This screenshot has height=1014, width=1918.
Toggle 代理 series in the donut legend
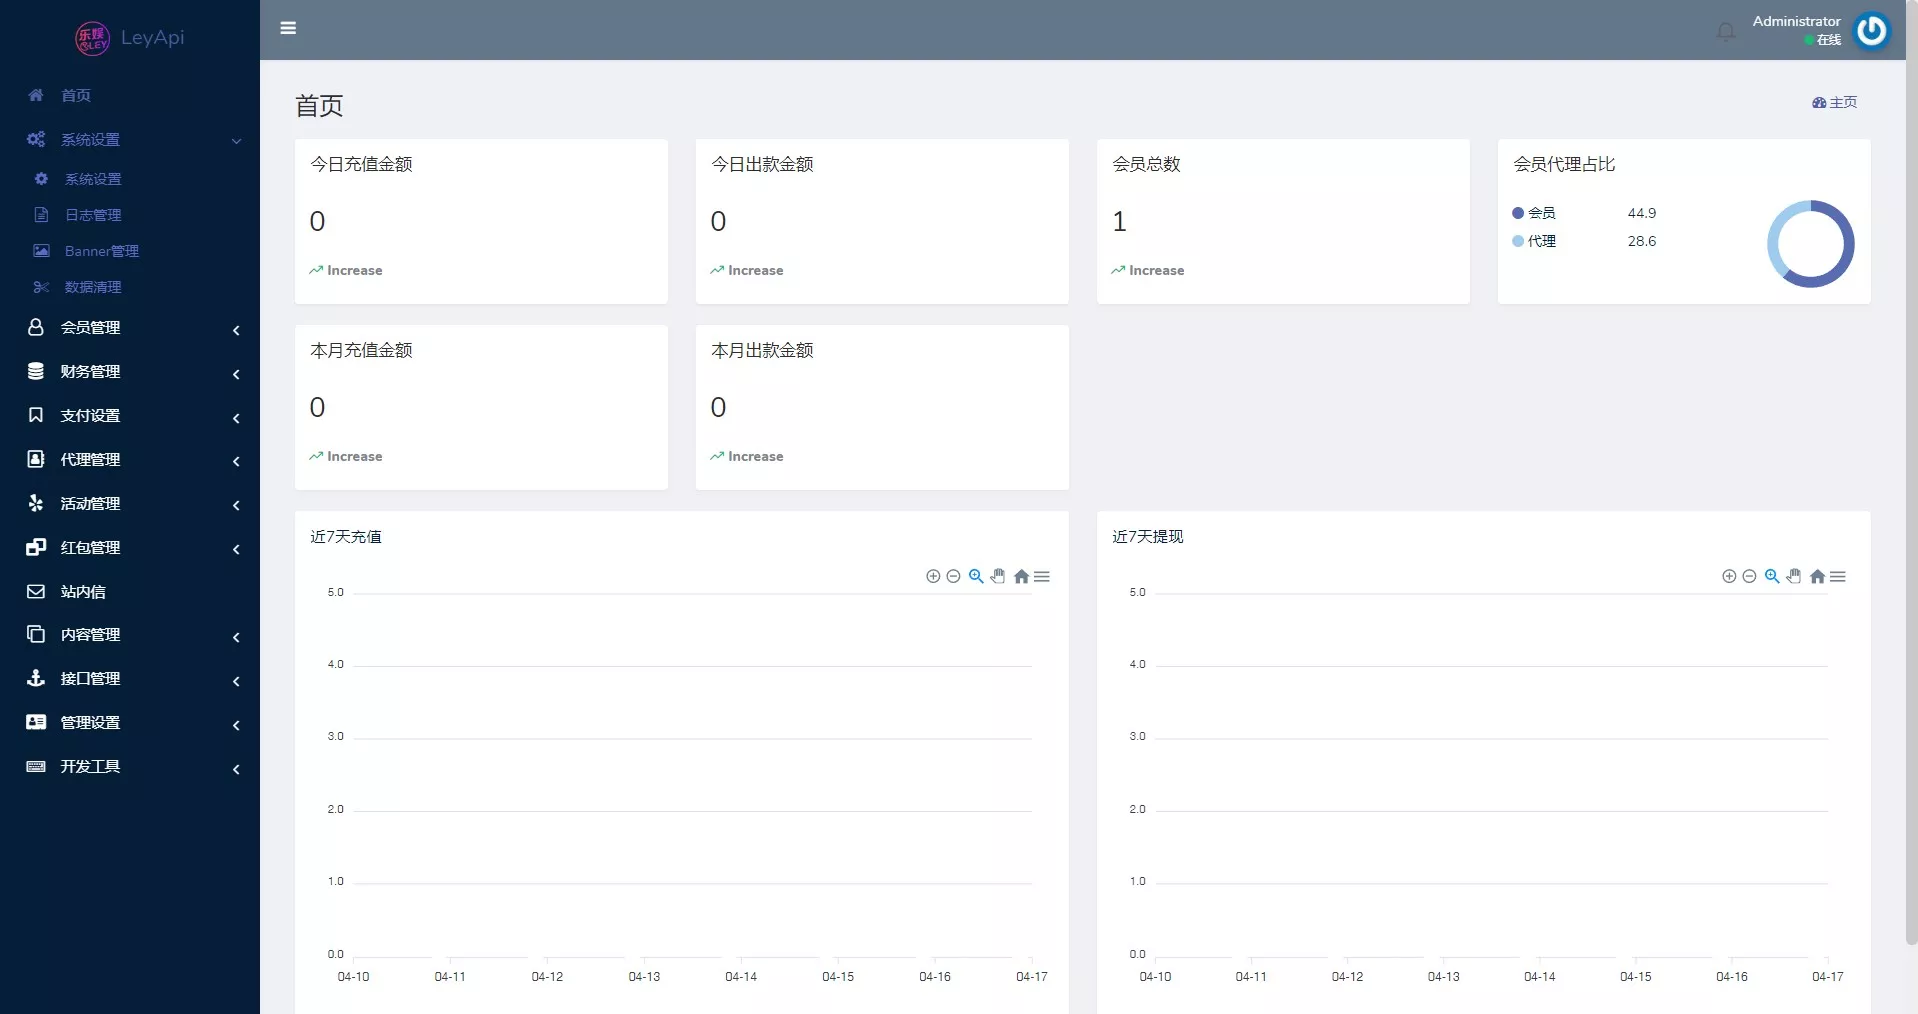click(1541, 241)
